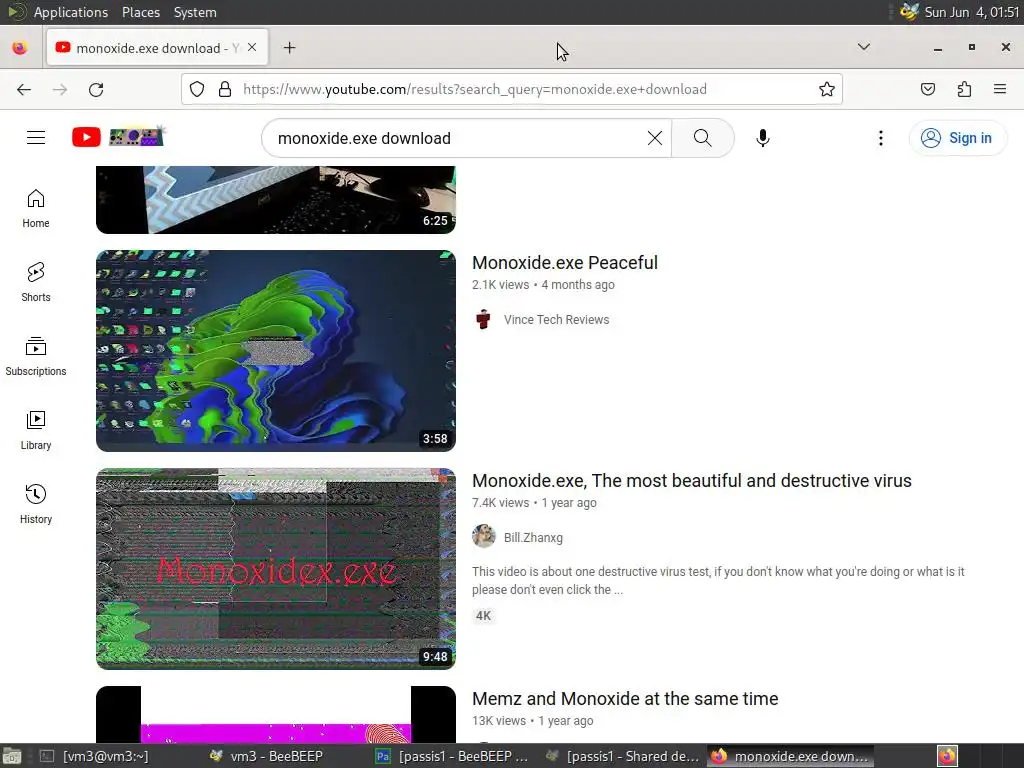This screenshot has width=1024, height=768.
Task: Visit Bill.Zhanxg channel name
Action: tap(533, 537)
